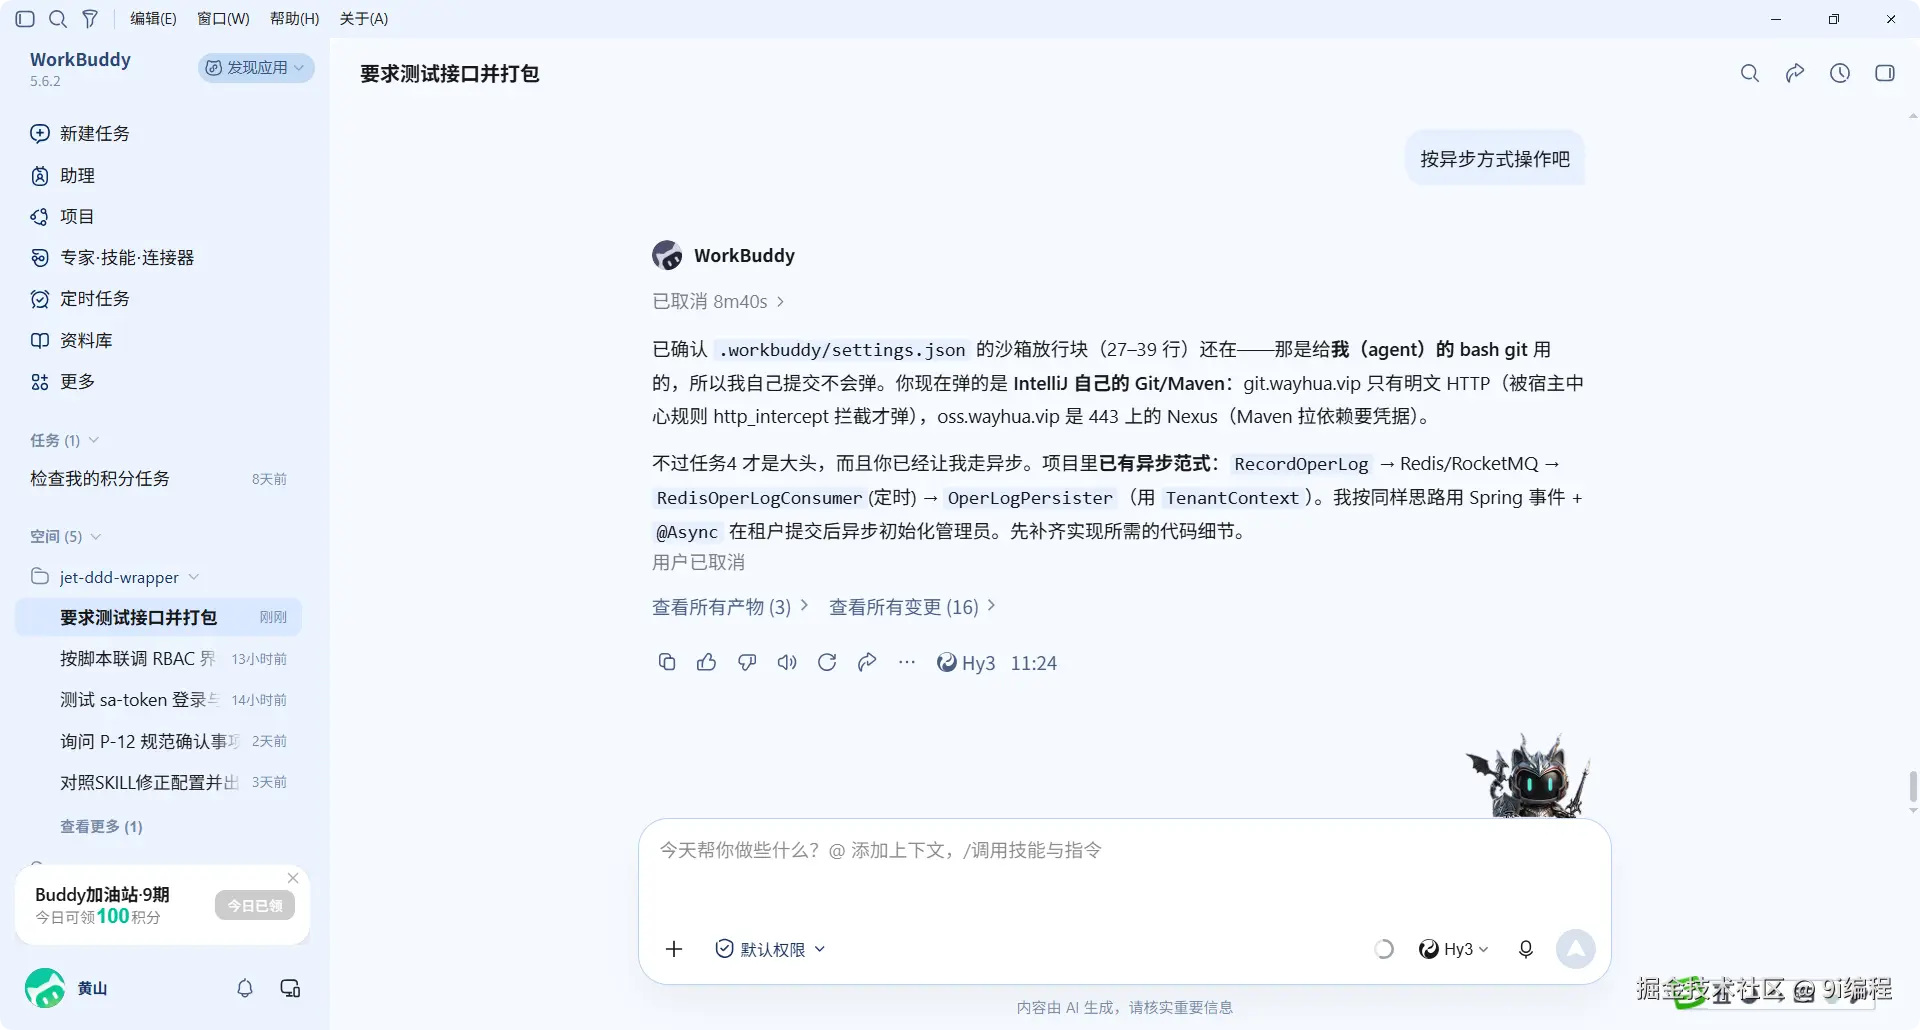Collapse the 空间 (5) section
This screenshot has width=1920, height=1030.
click(x=66, y=537)
